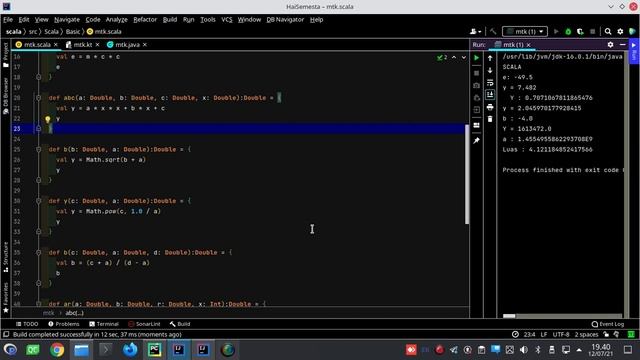Click the Dump Threads camera icon
This screenshot has height=360, width=640.
pos(476,85)
